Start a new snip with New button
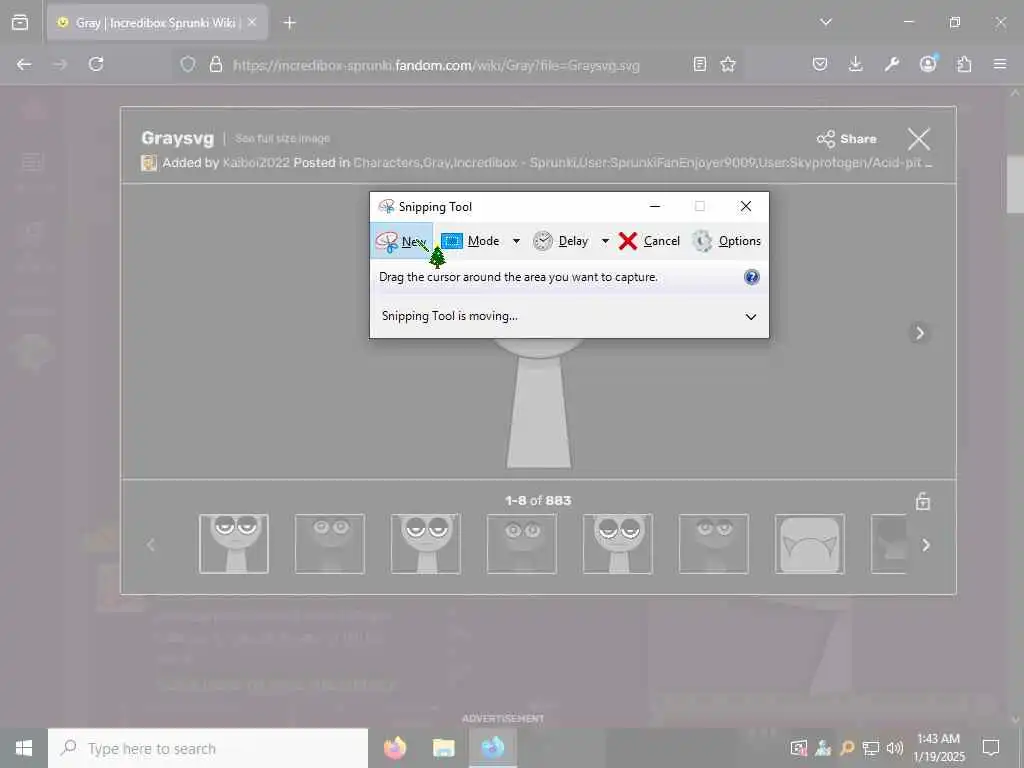Screen dimensions: 1024x768 [401, 241]
